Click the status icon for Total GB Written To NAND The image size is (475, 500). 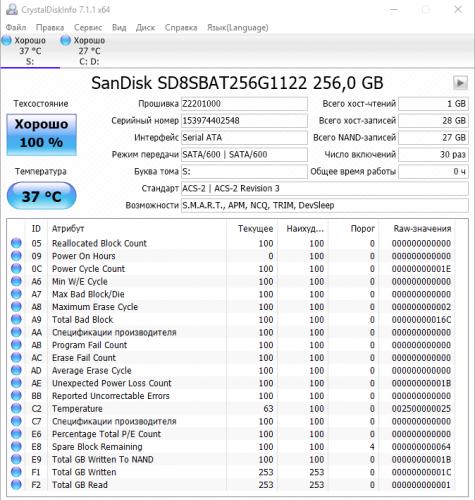[x=16, y=459]
